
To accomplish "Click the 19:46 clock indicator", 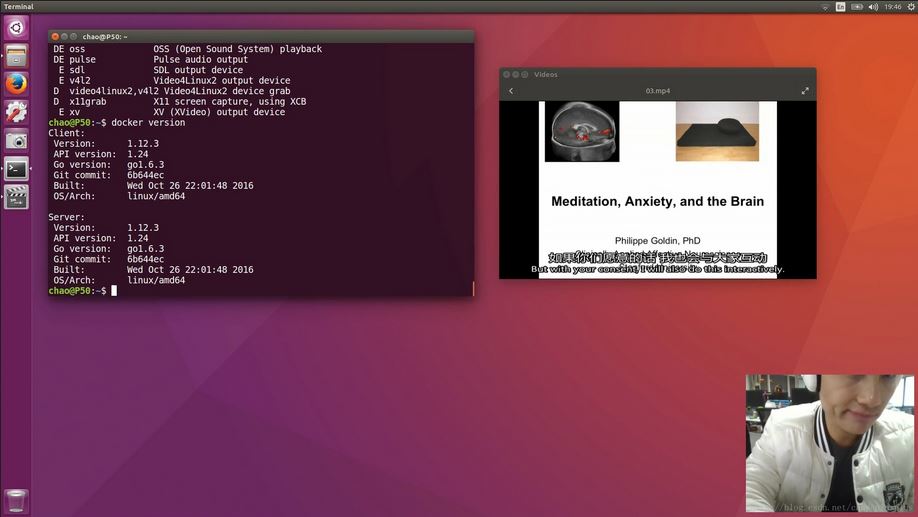I will pos(892,6).
